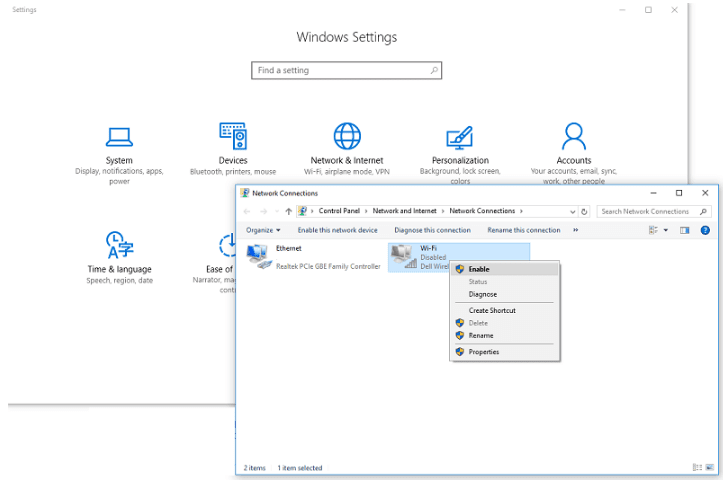
Task: Close the Settings window
Action: [674, 10]
